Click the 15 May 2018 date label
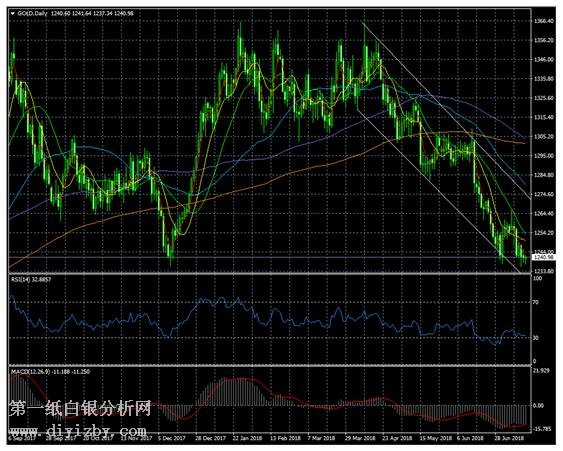563x451 pixels. pyautogui.click(x=435, y=438)
